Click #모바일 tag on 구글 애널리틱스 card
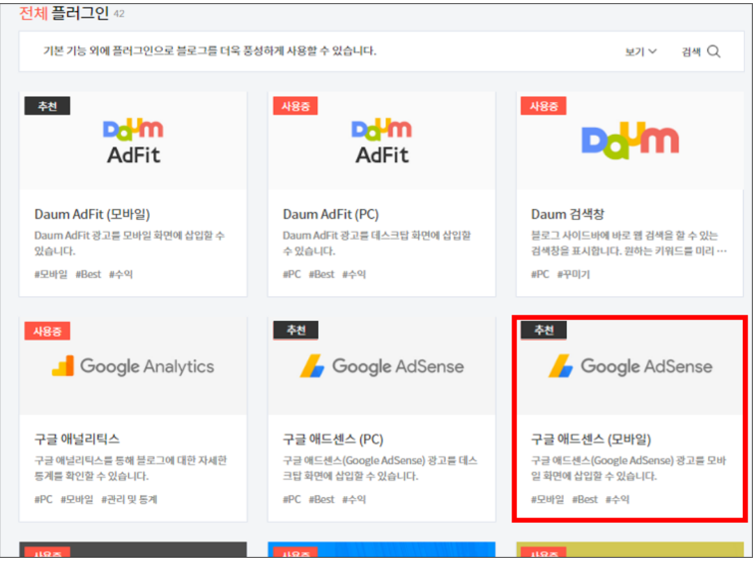This screenshot has height=562, width=756. click(77, 499)
